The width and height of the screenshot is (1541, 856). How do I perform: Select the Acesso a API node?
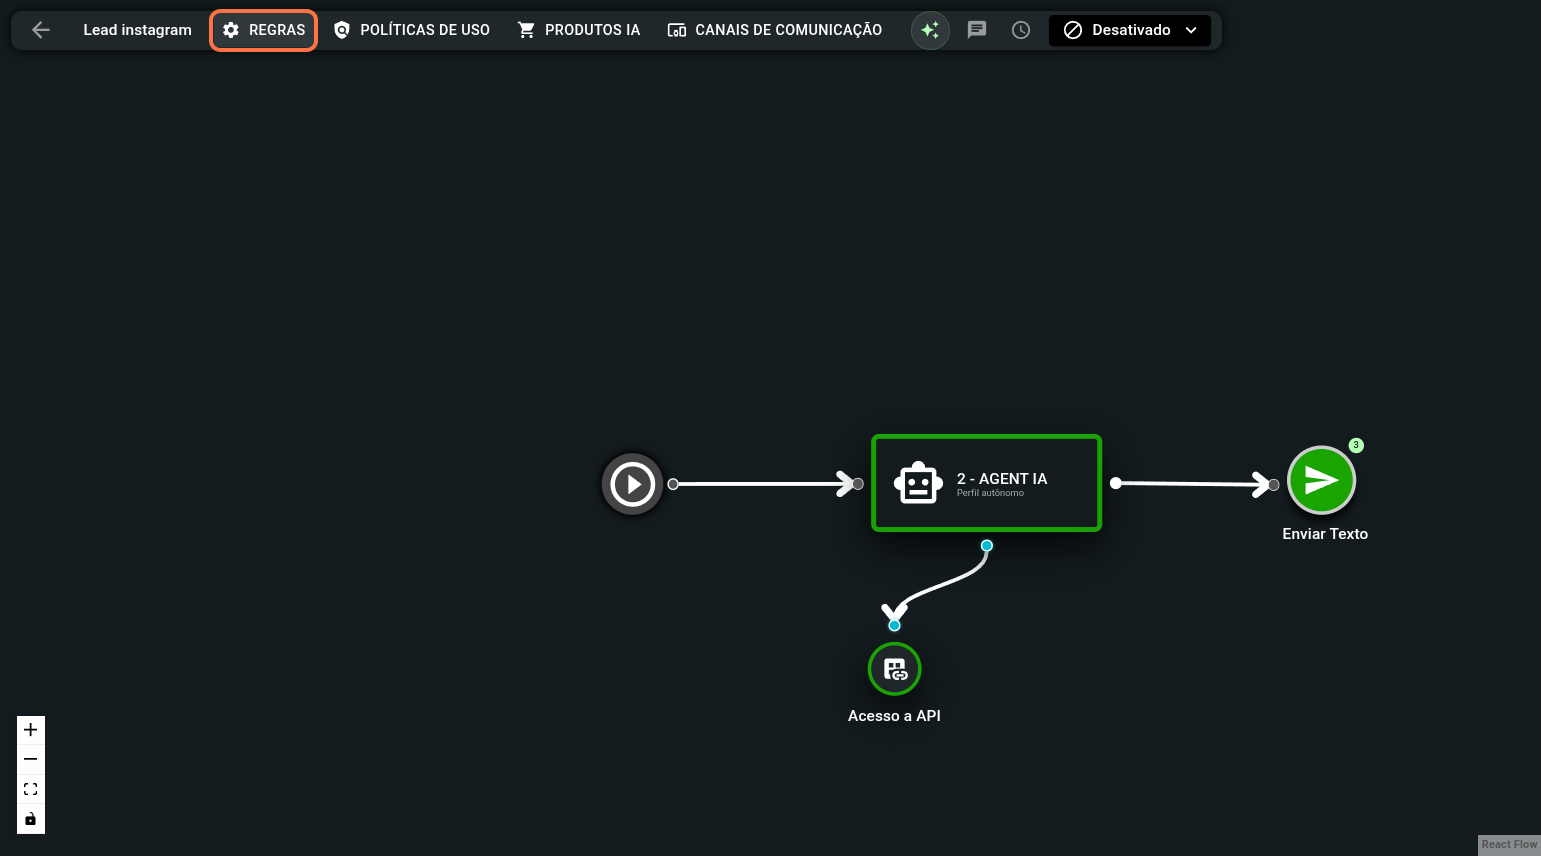pyautogui.click(x=894, y=669)
